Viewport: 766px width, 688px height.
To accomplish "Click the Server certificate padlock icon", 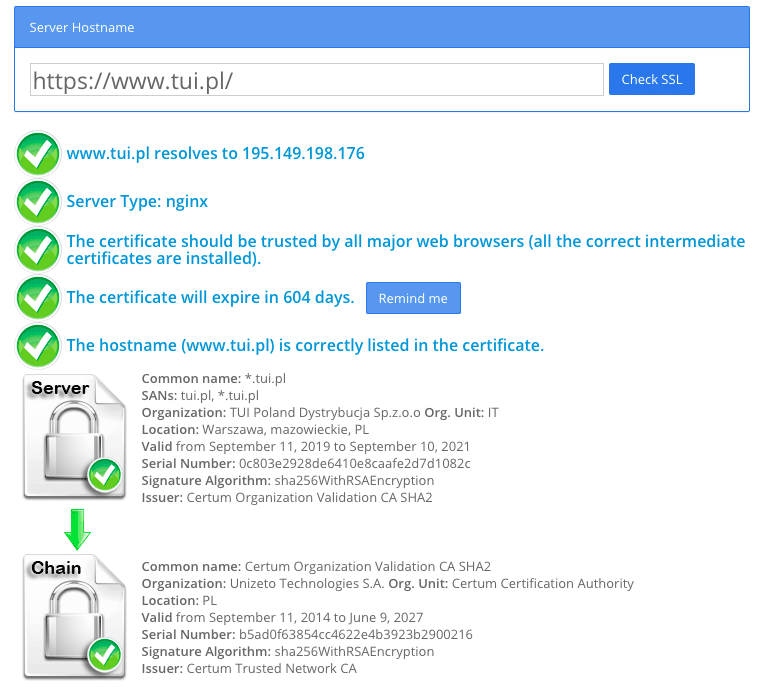I will click(x=75, y=436).
